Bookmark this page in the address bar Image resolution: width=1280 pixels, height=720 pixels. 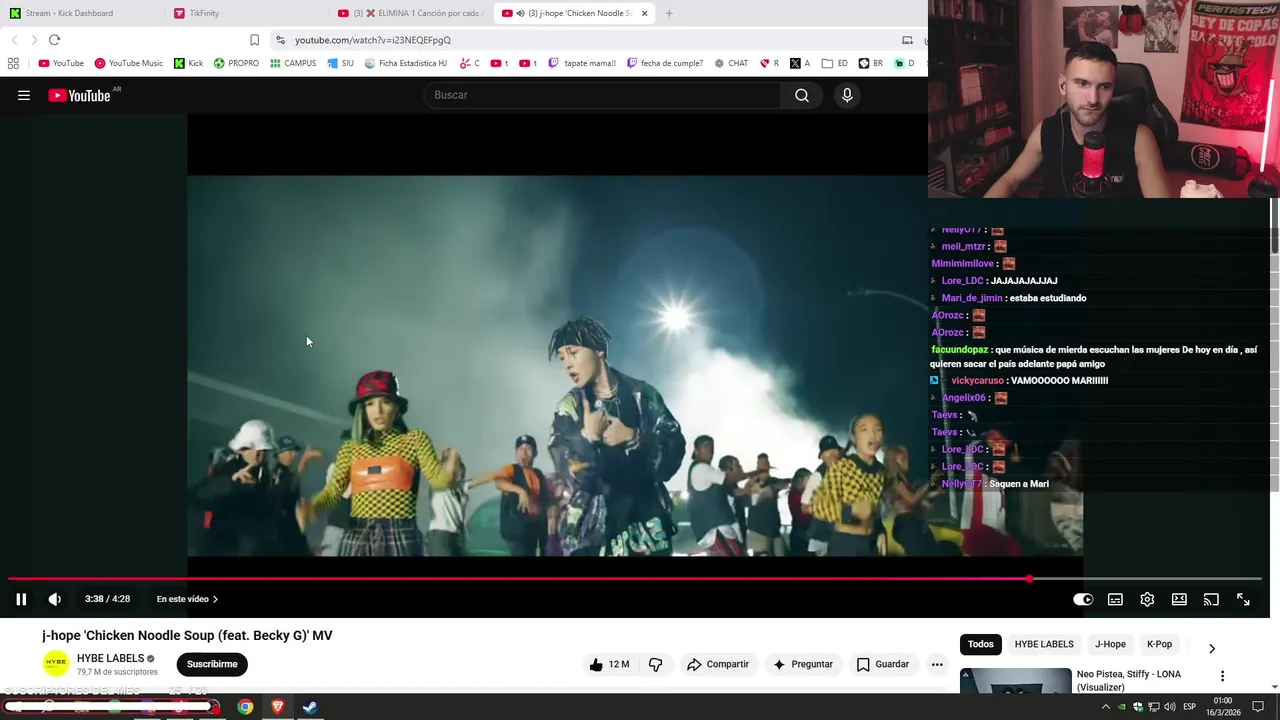(254, 40)
